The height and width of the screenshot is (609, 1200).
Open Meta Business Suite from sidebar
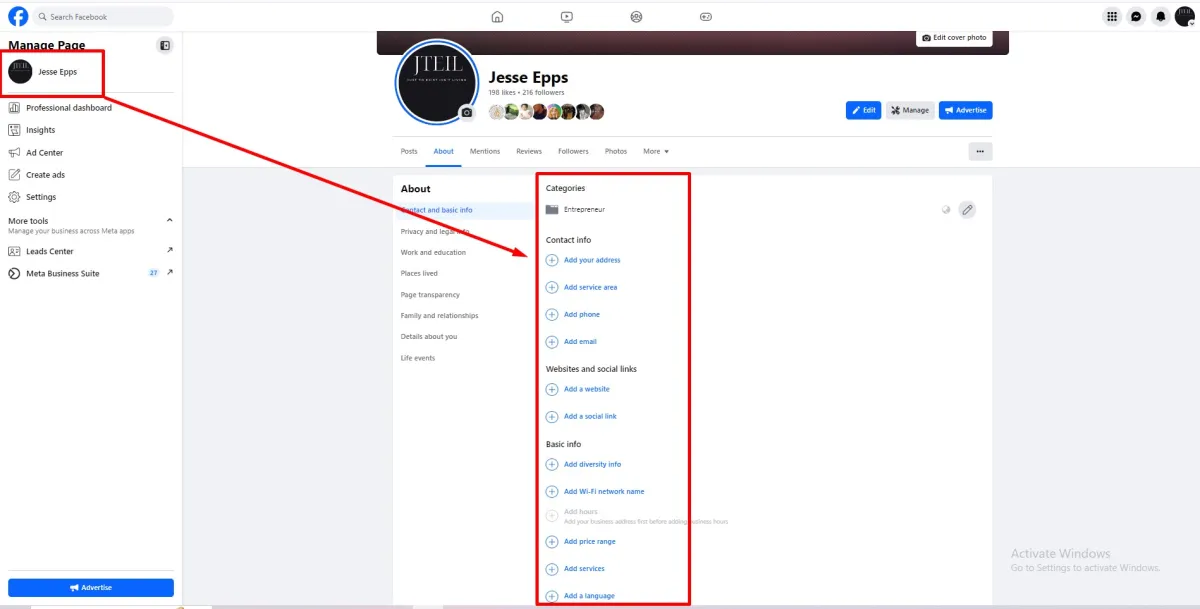pyautogui.click(x=63, y=273)
